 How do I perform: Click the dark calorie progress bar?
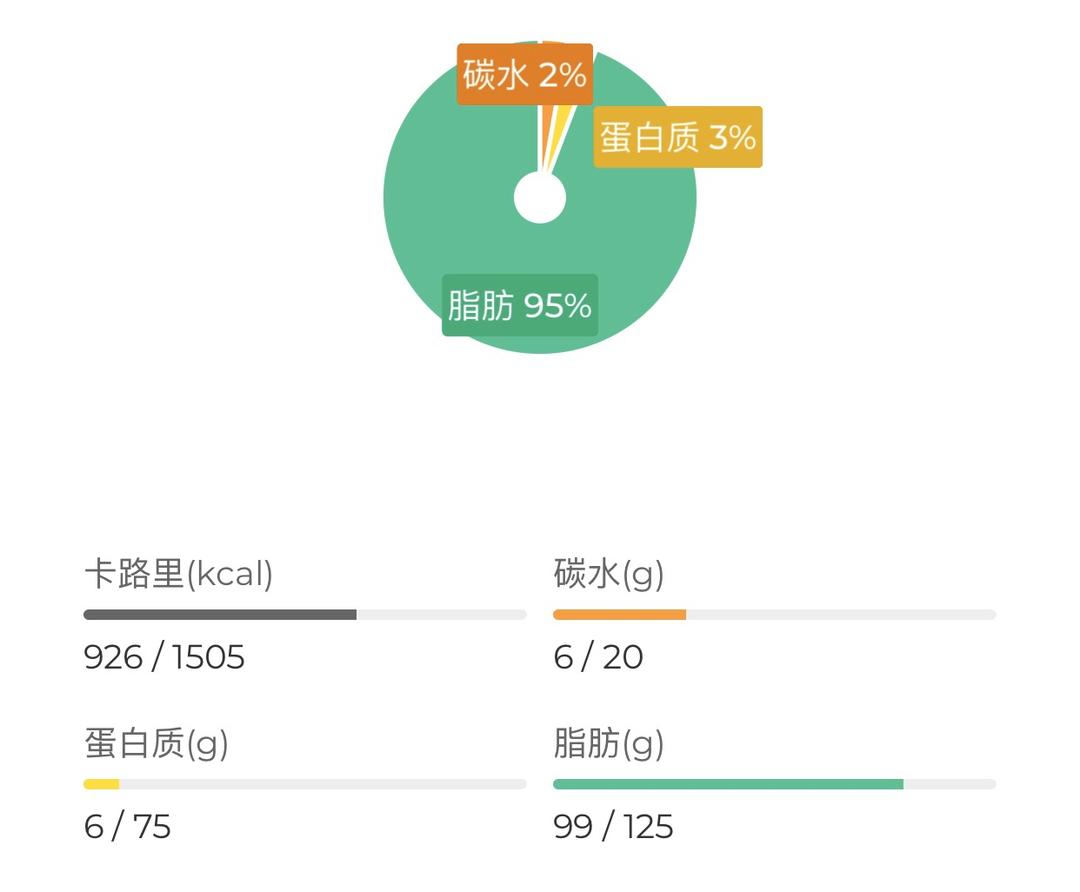pos(220,614)
